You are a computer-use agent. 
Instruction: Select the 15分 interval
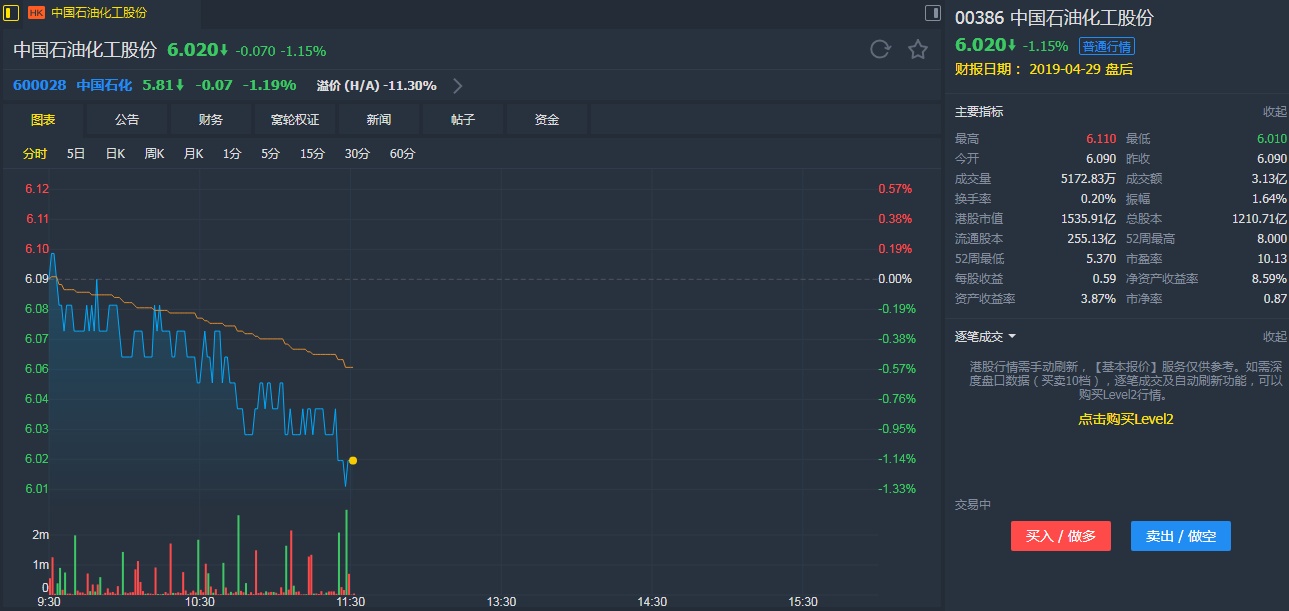[x=313, y=154]
